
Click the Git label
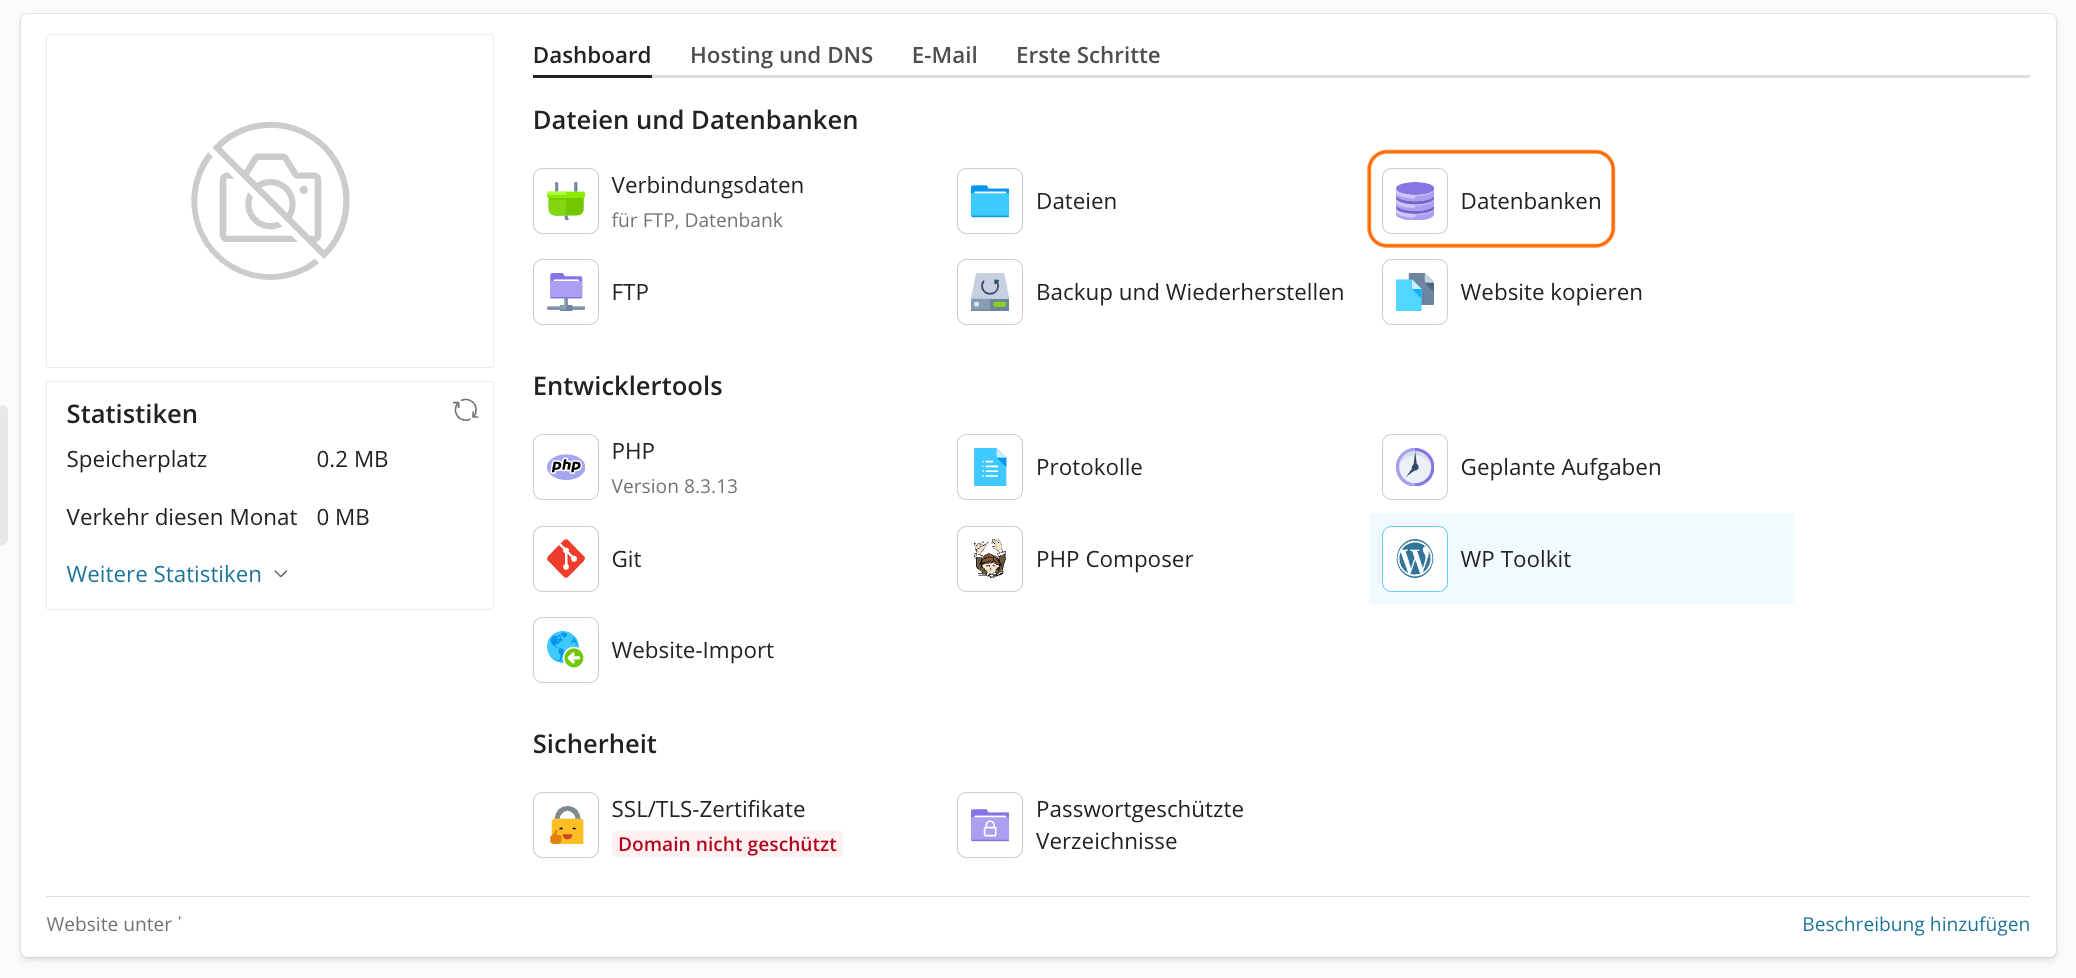[626, 559]
